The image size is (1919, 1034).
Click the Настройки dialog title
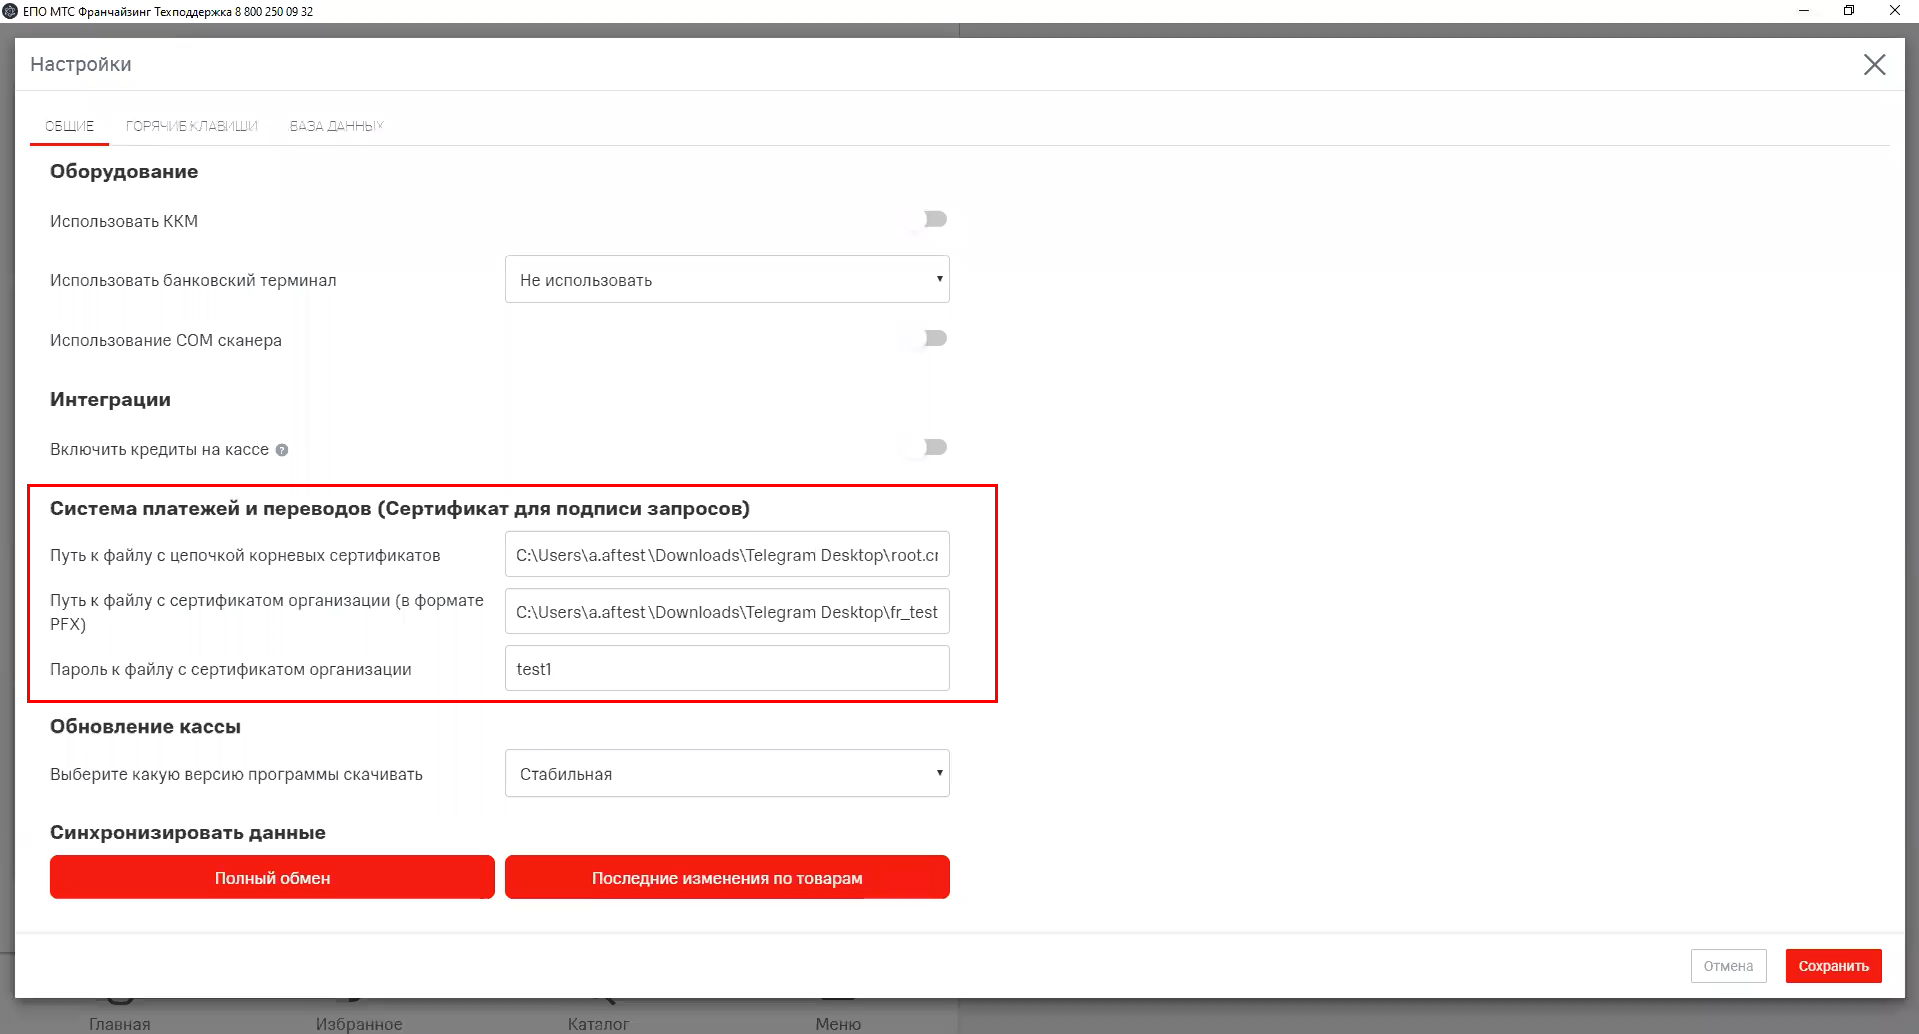[81, 64]
